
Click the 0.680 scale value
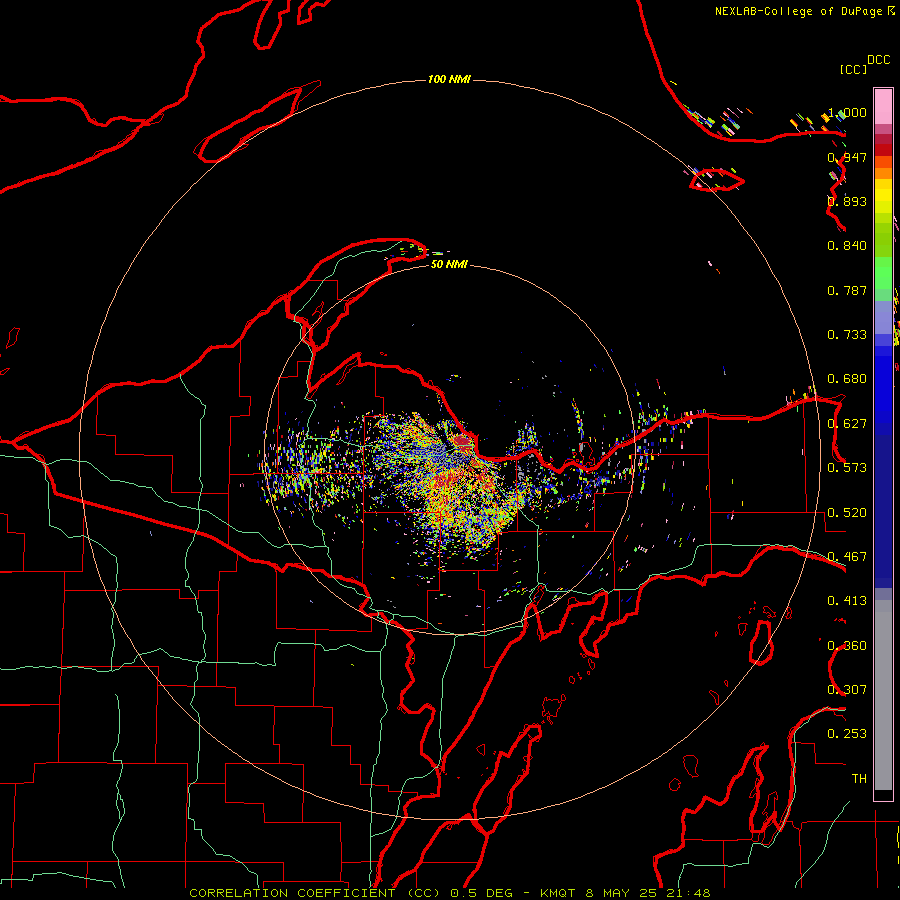847,379
